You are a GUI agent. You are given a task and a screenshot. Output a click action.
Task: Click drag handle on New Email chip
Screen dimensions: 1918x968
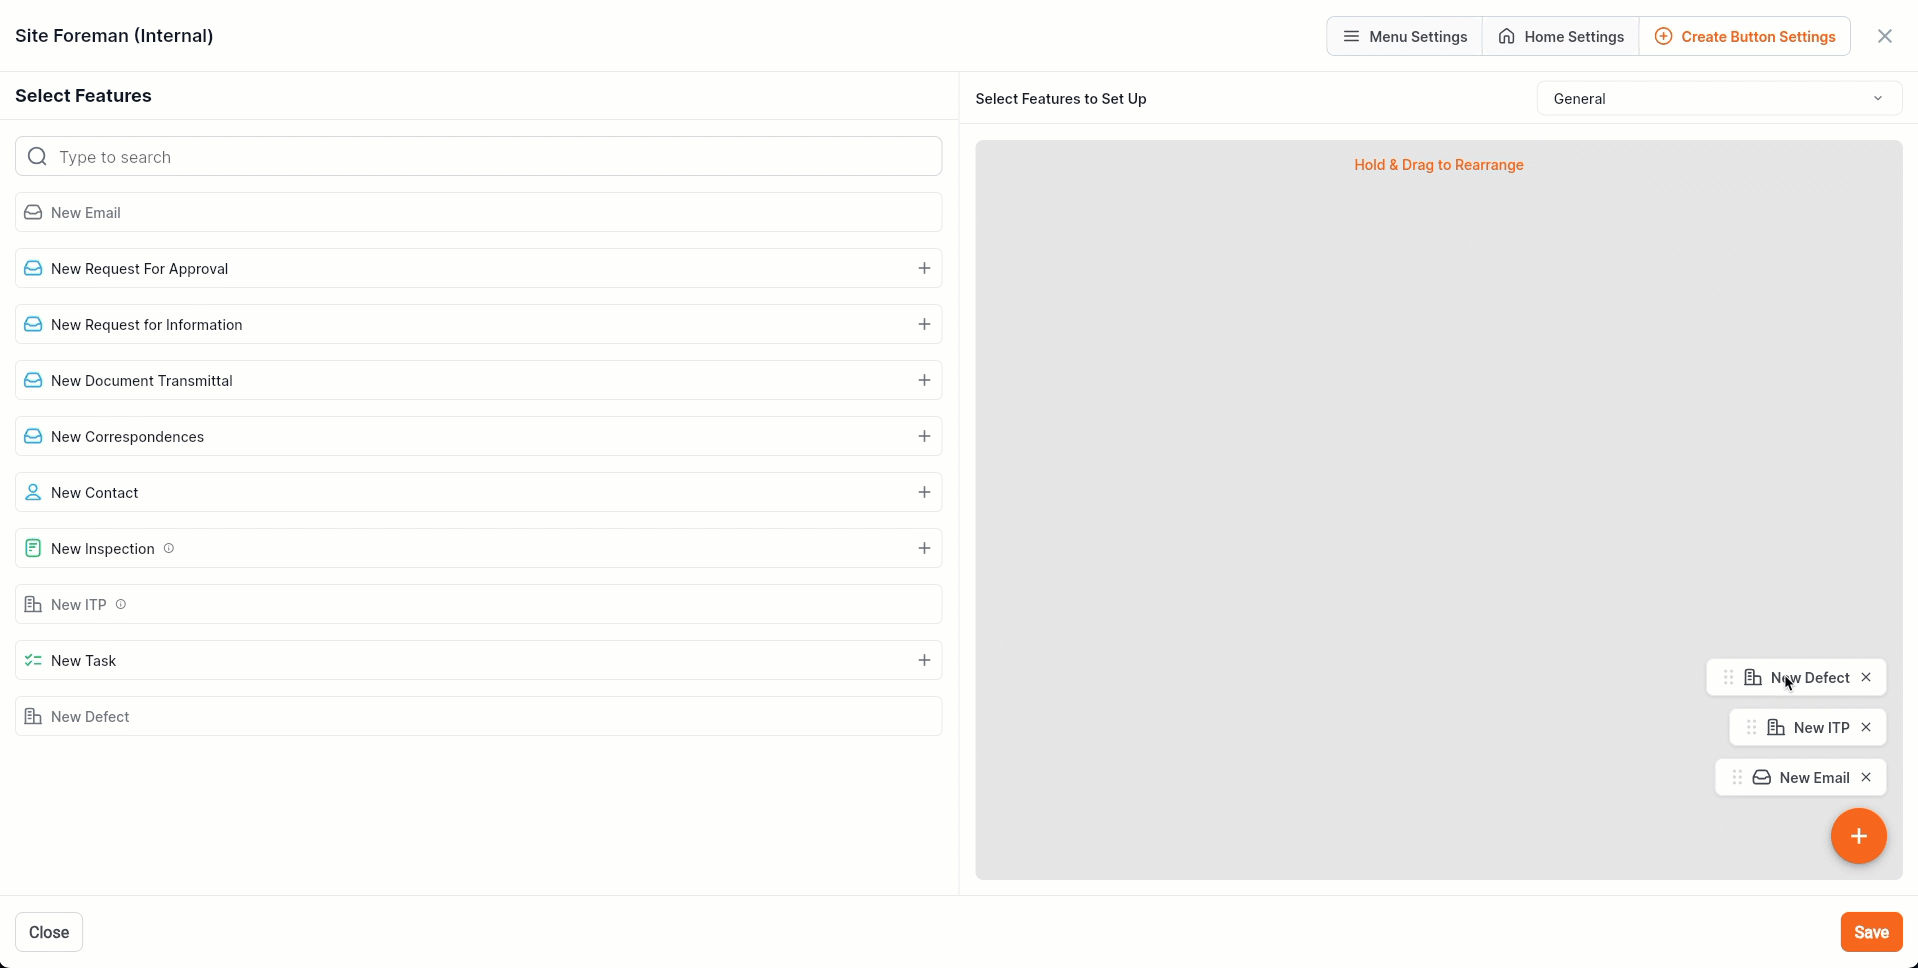coord(1737,777)
